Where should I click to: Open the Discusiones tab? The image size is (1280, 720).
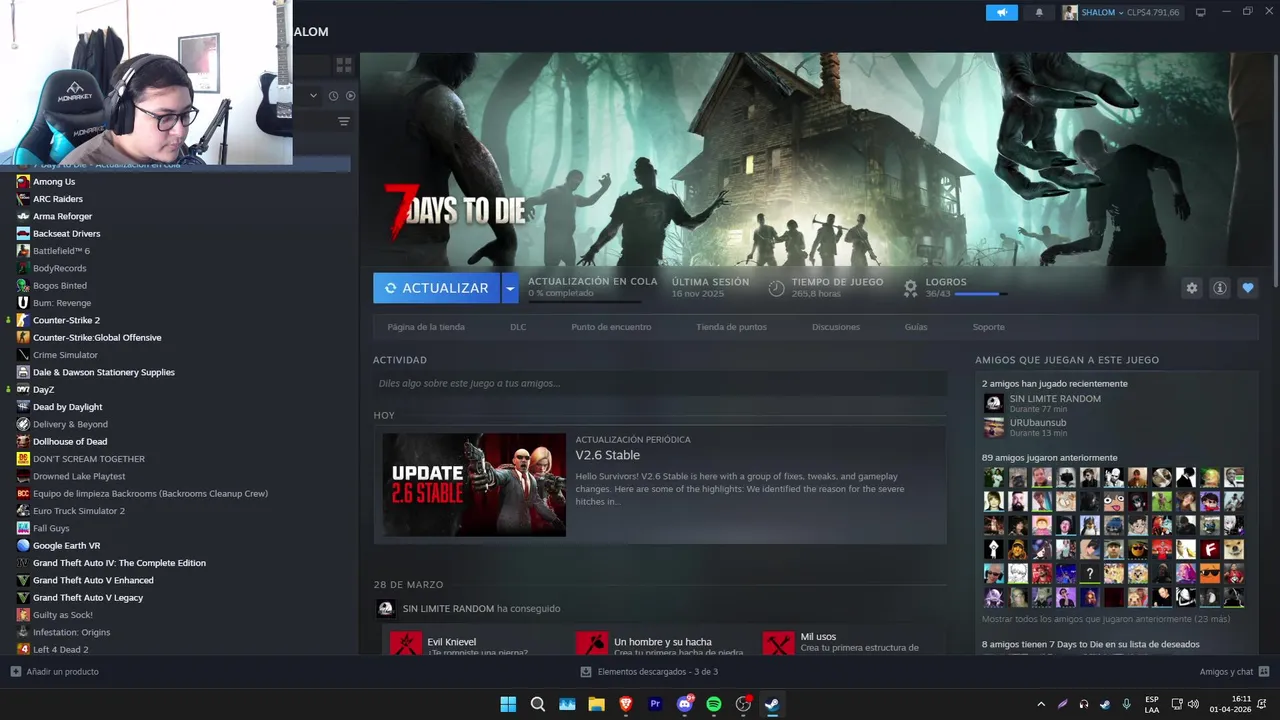point(836,327)
